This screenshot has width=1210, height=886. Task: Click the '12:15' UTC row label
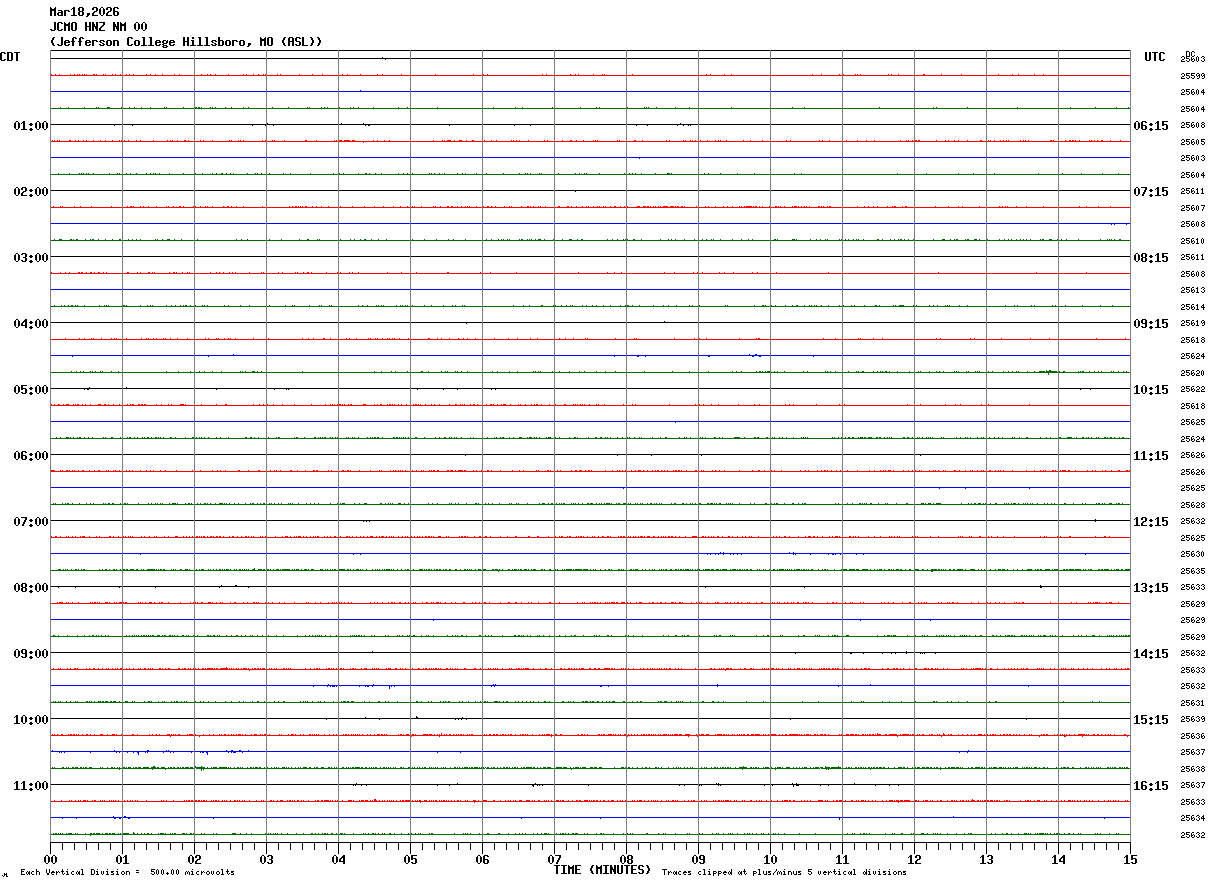pos(1150,522)
